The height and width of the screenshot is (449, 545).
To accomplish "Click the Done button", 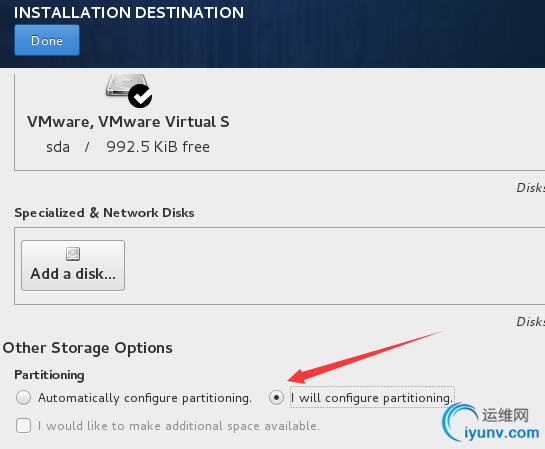I will pyautogui.click(x=47, y=40).
